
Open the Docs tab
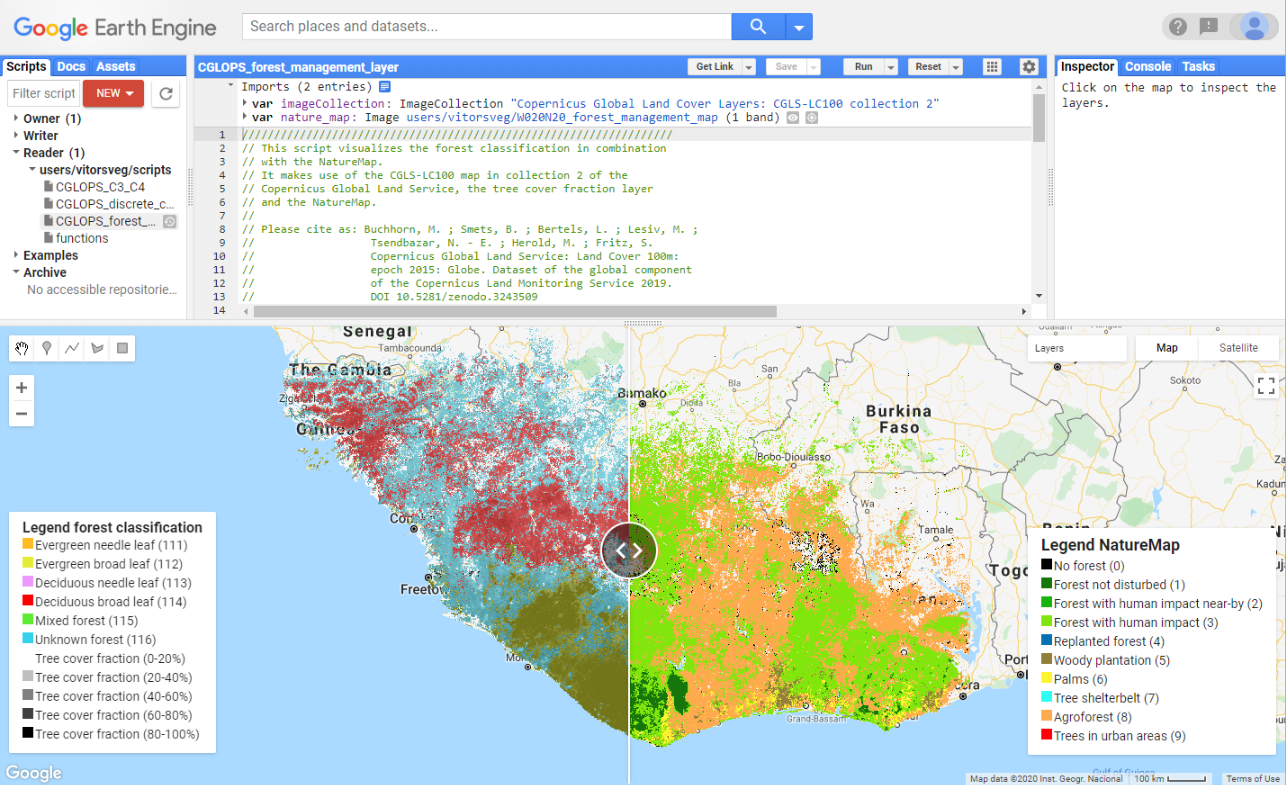point(71,67)
